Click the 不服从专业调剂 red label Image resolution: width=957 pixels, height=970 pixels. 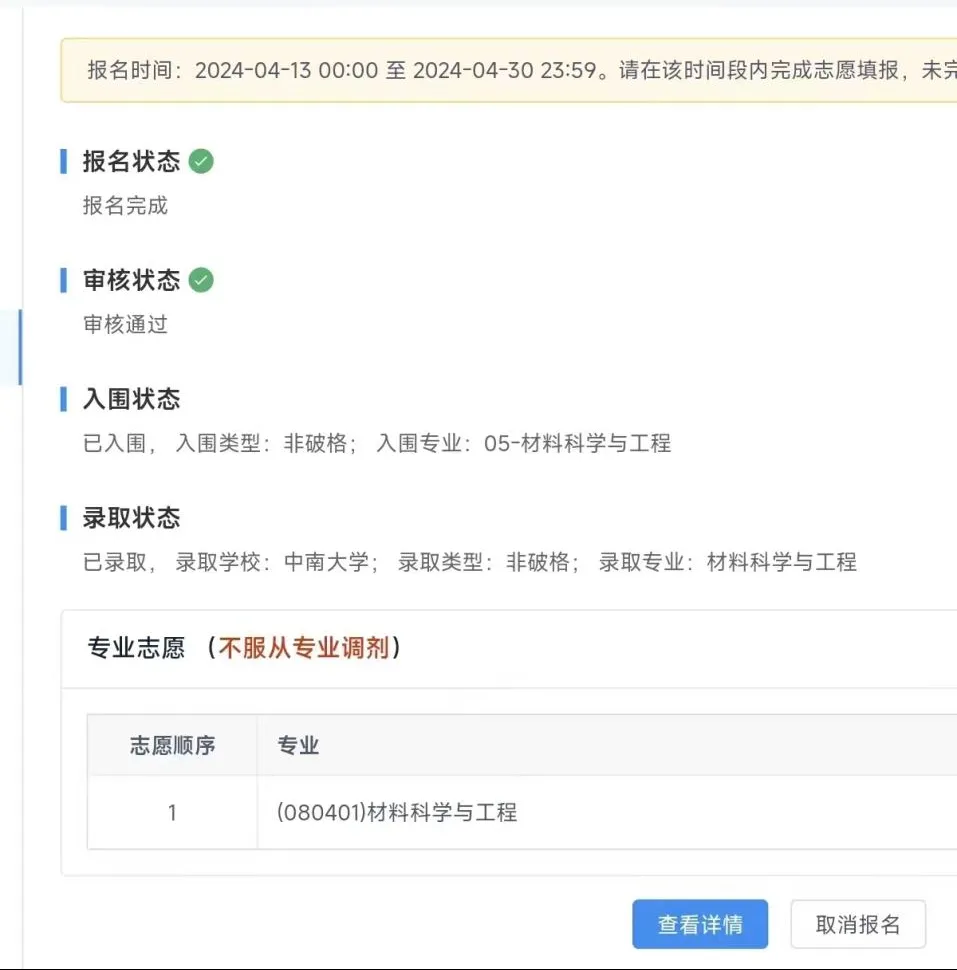[304, 648]
